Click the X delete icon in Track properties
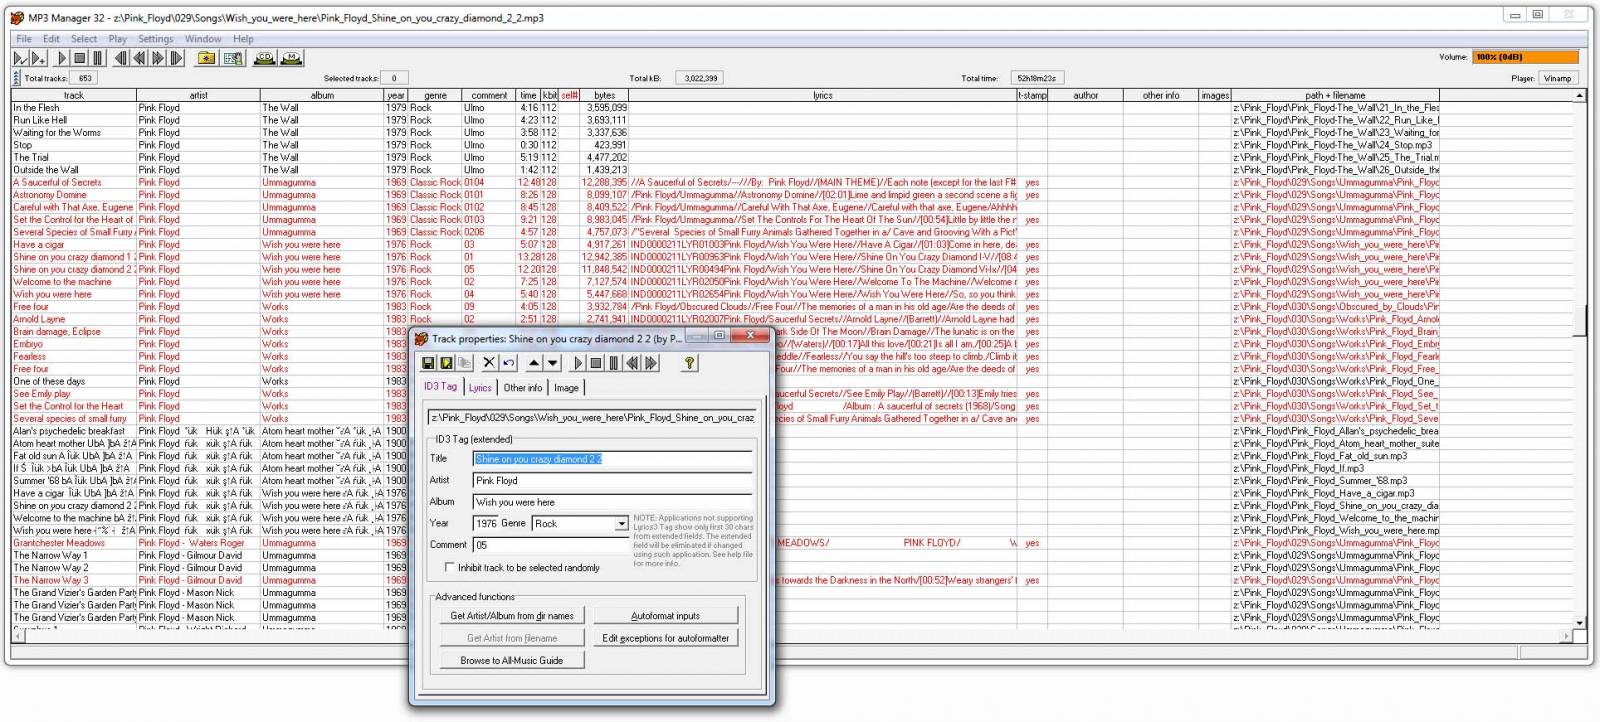 click(x=489, y=363)
